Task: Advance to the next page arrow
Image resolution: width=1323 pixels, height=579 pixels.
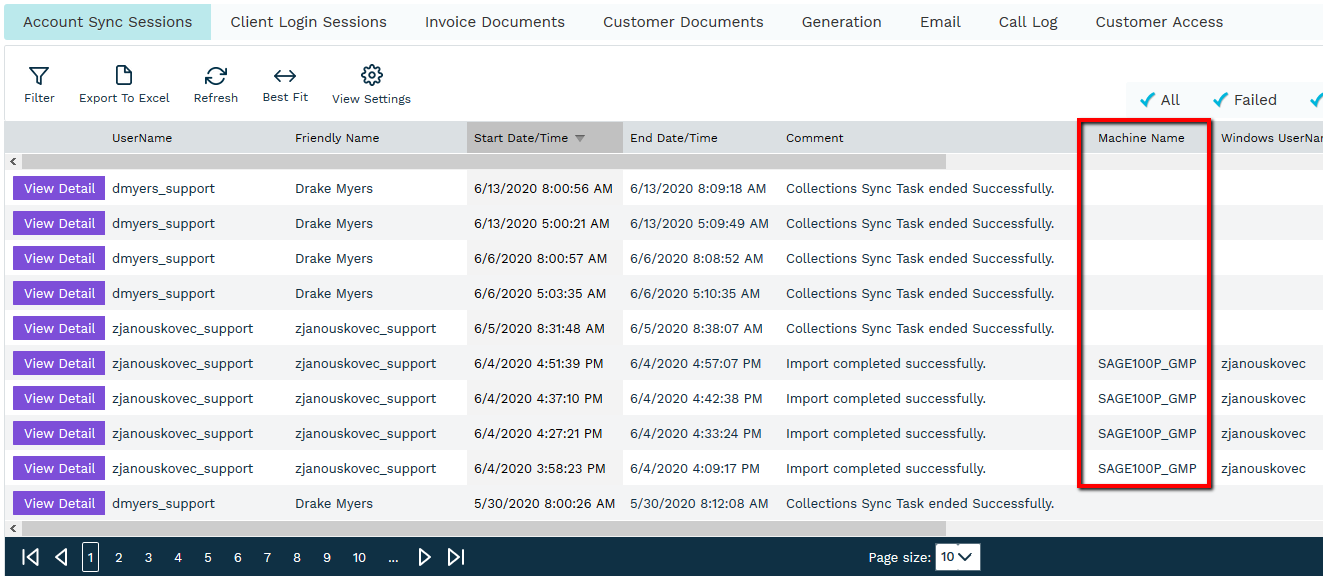Action: pos(424,557)
